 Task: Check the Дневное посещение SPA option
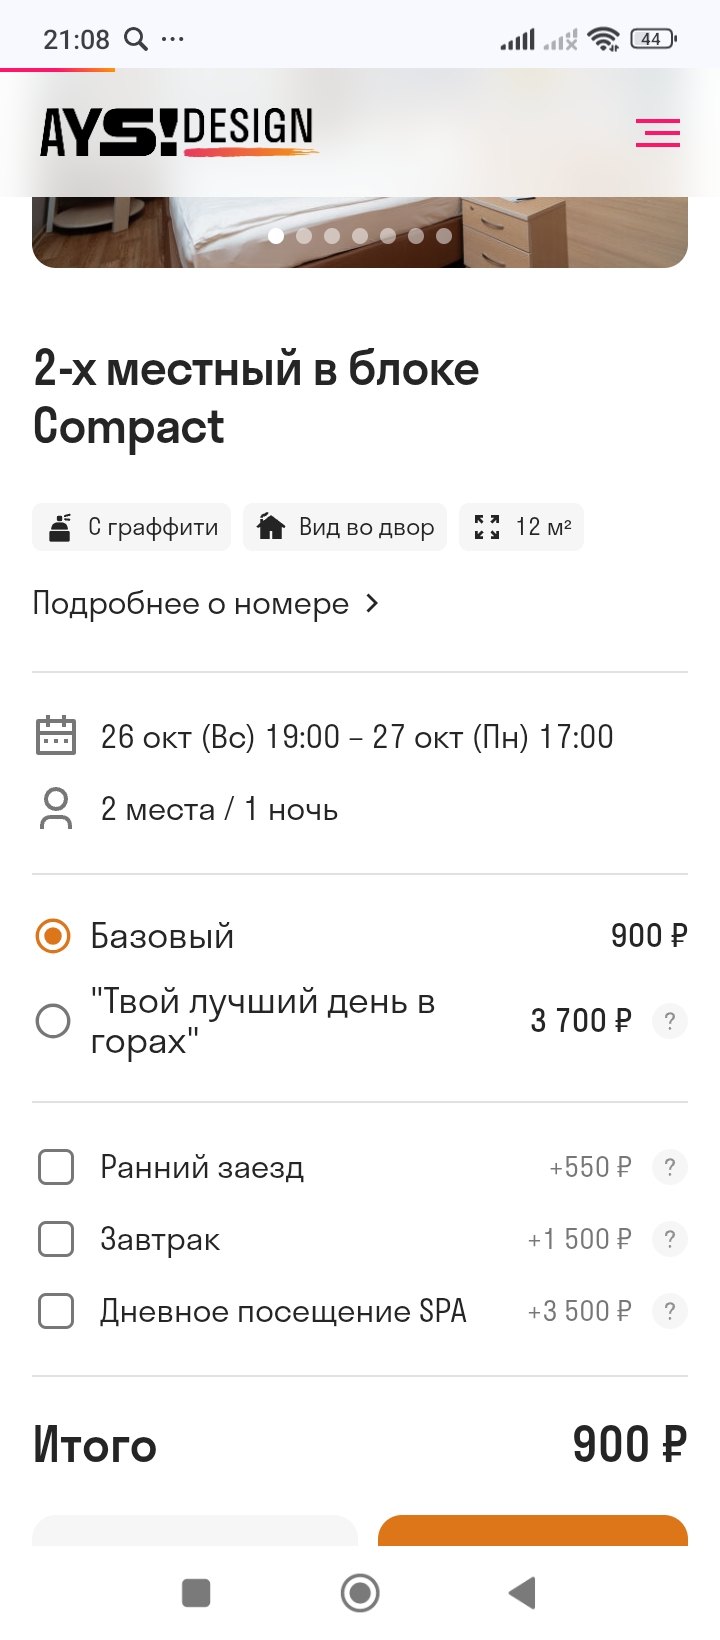[x=56, y=1311]
